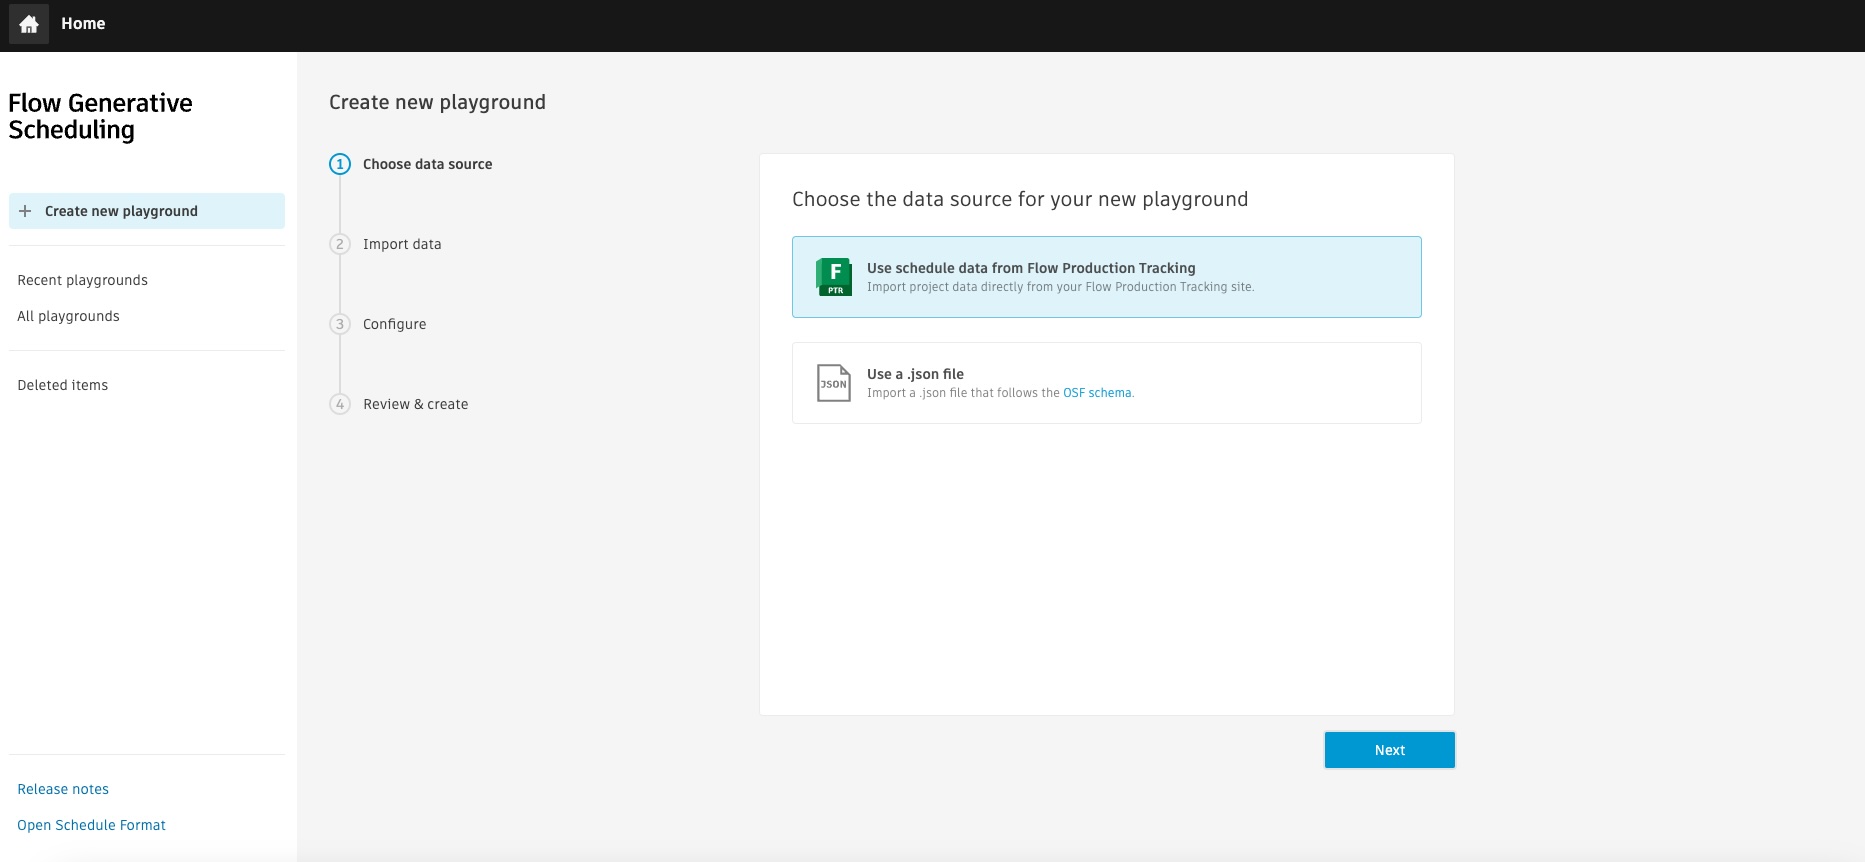Click the Create new playground page heading

[x=438, y=102]
